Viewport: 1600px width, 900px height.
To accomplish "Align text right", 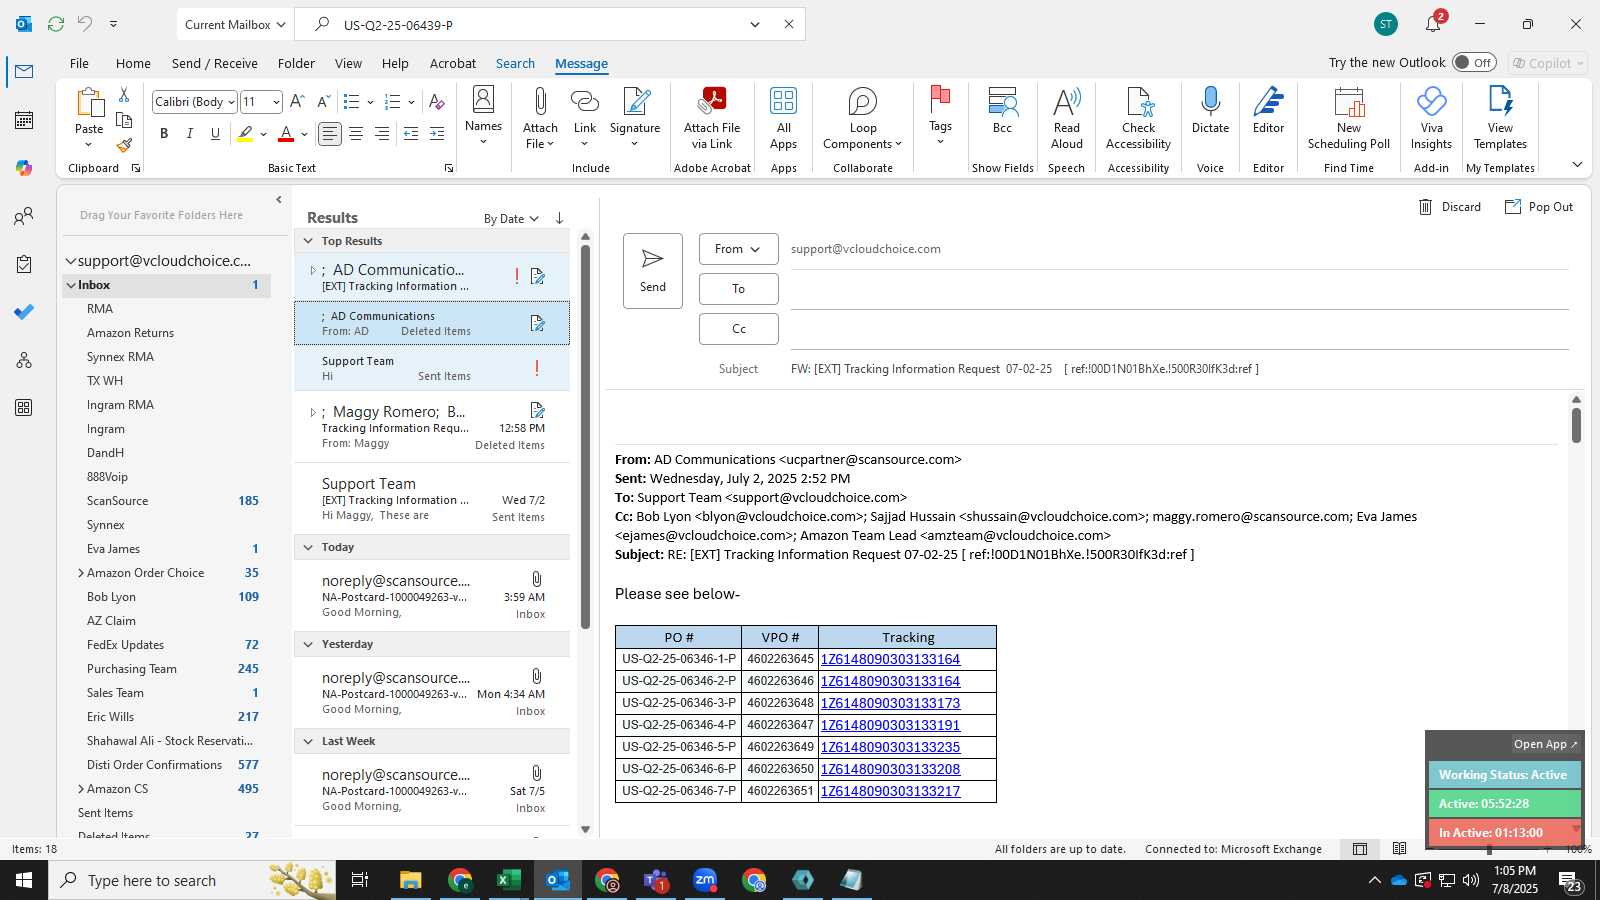I will [x=382, y=134].
